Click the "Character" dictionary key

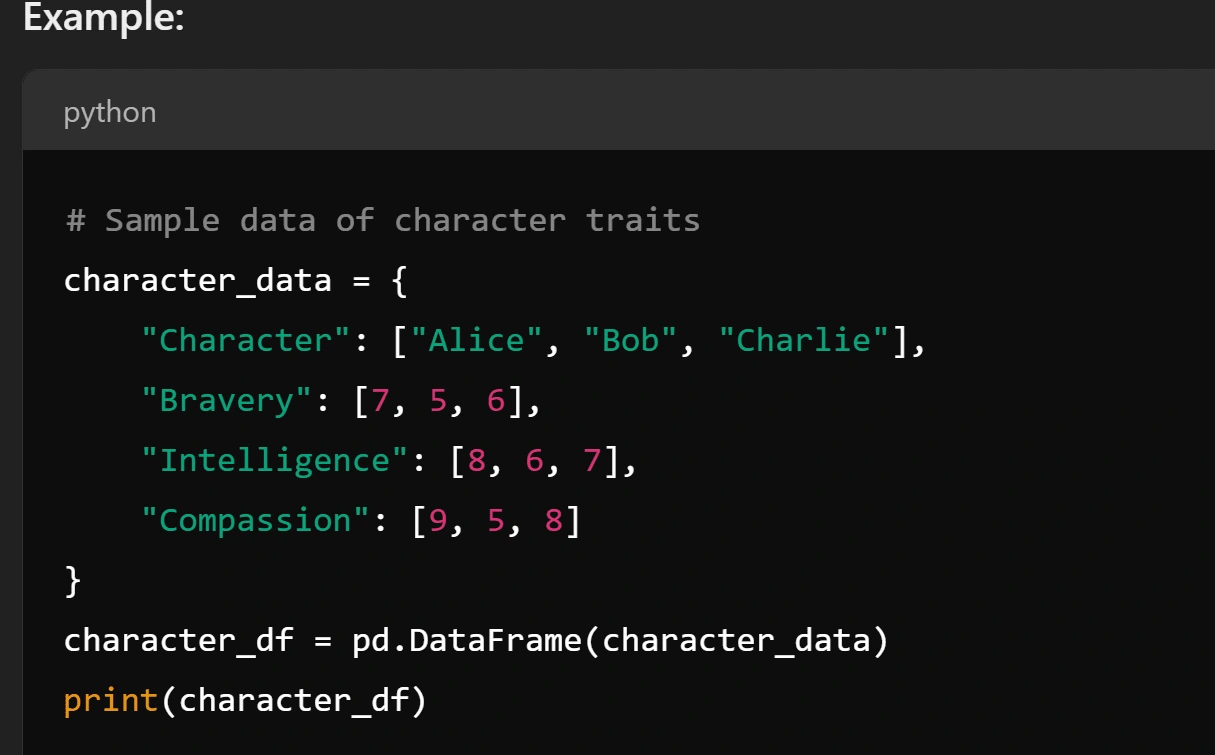pyautogui.click(x=245, y=340)
